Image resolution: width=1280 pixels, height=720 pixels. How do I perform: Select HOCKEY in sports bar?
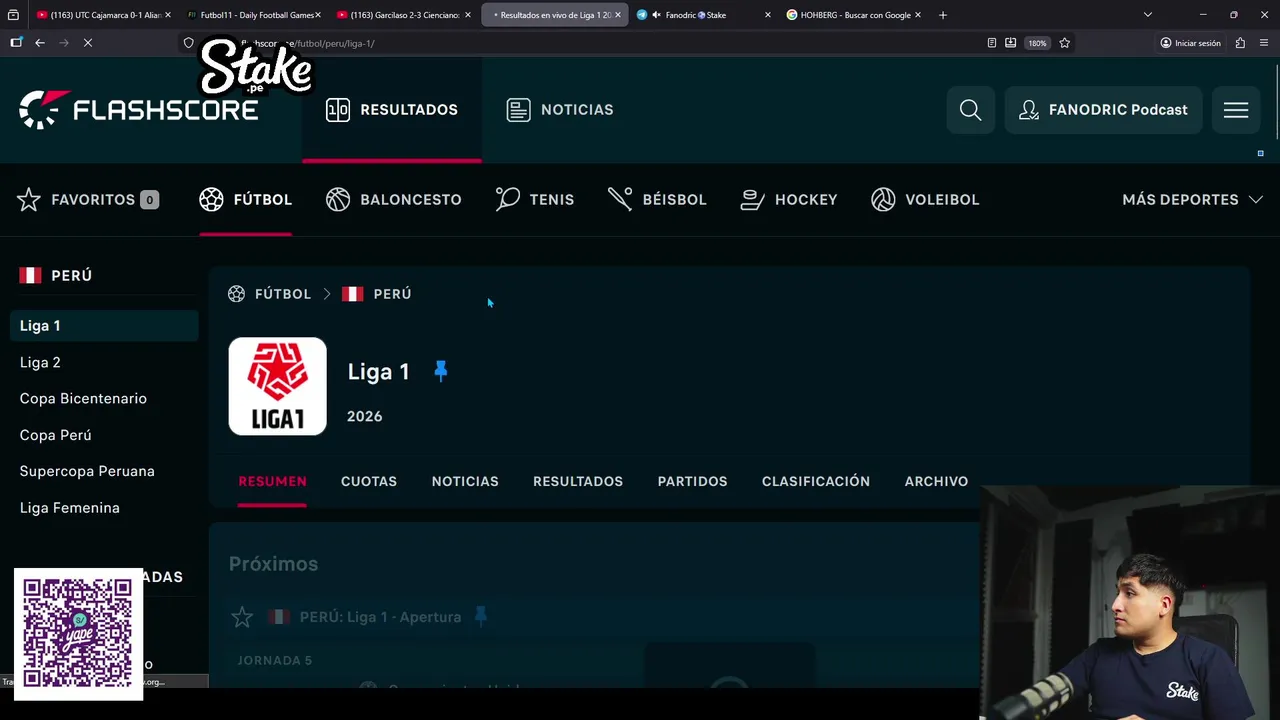coord(789,200)
